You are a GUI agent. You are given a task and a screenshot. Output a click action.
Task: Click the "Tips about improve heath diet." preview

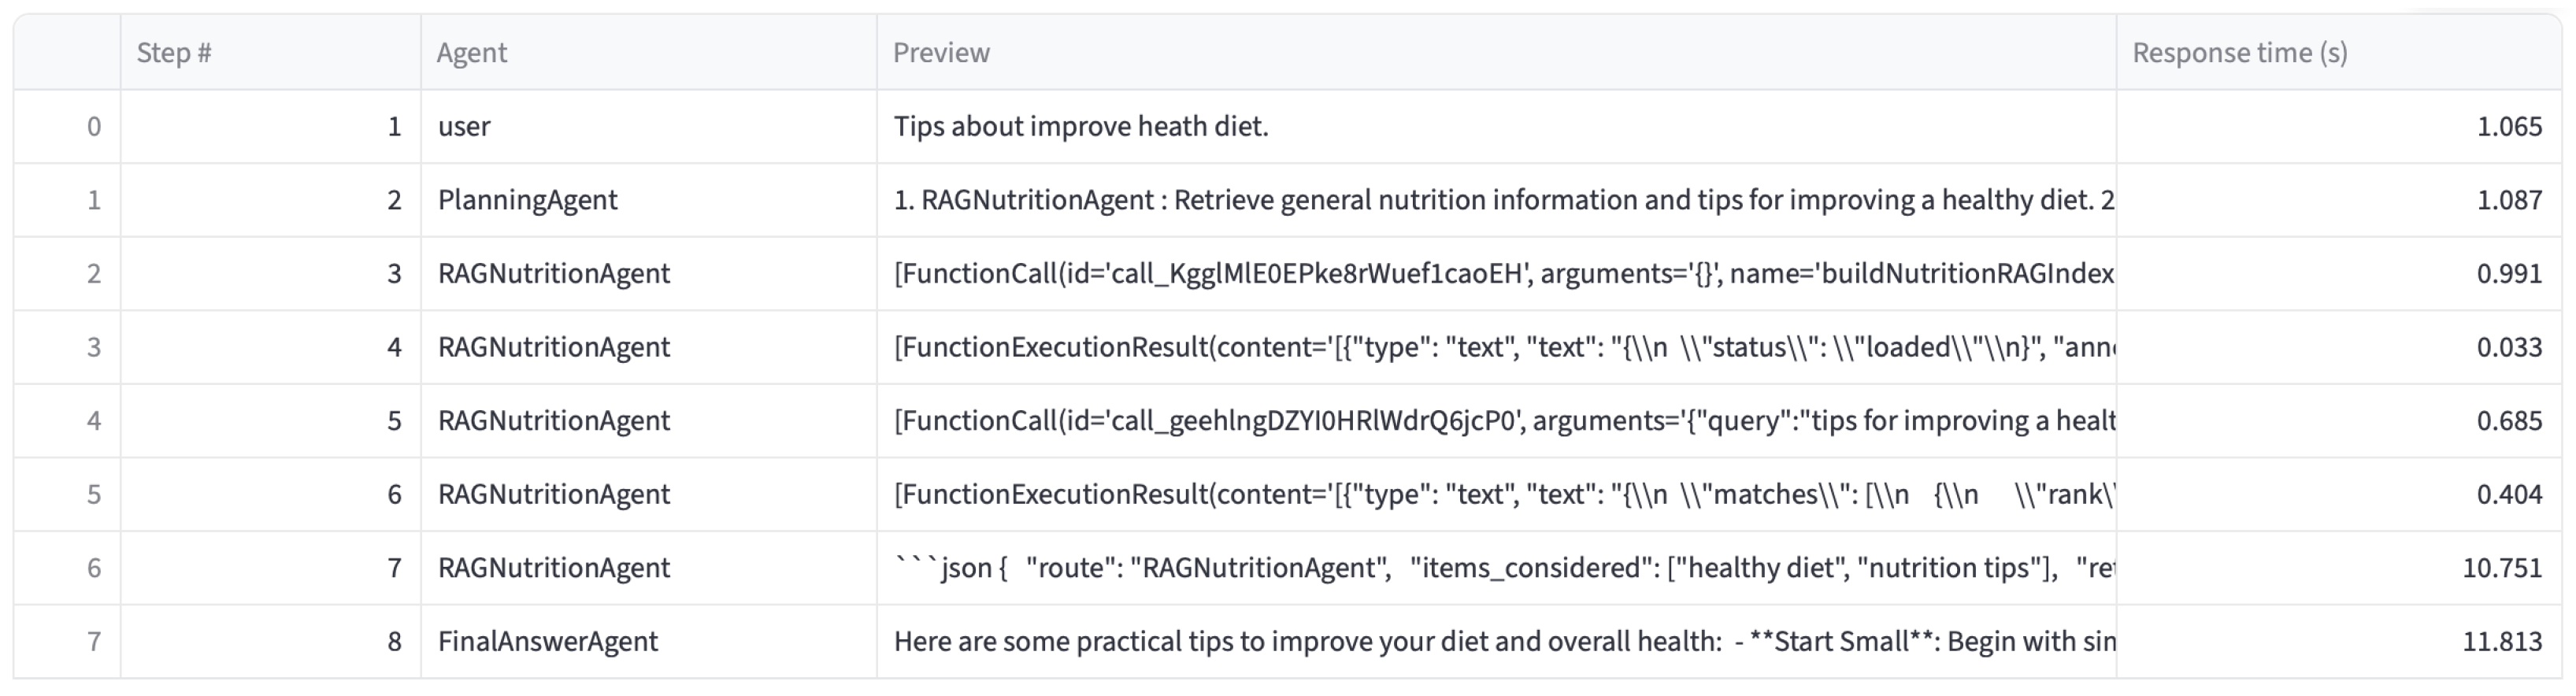[x=1080, y=127]
